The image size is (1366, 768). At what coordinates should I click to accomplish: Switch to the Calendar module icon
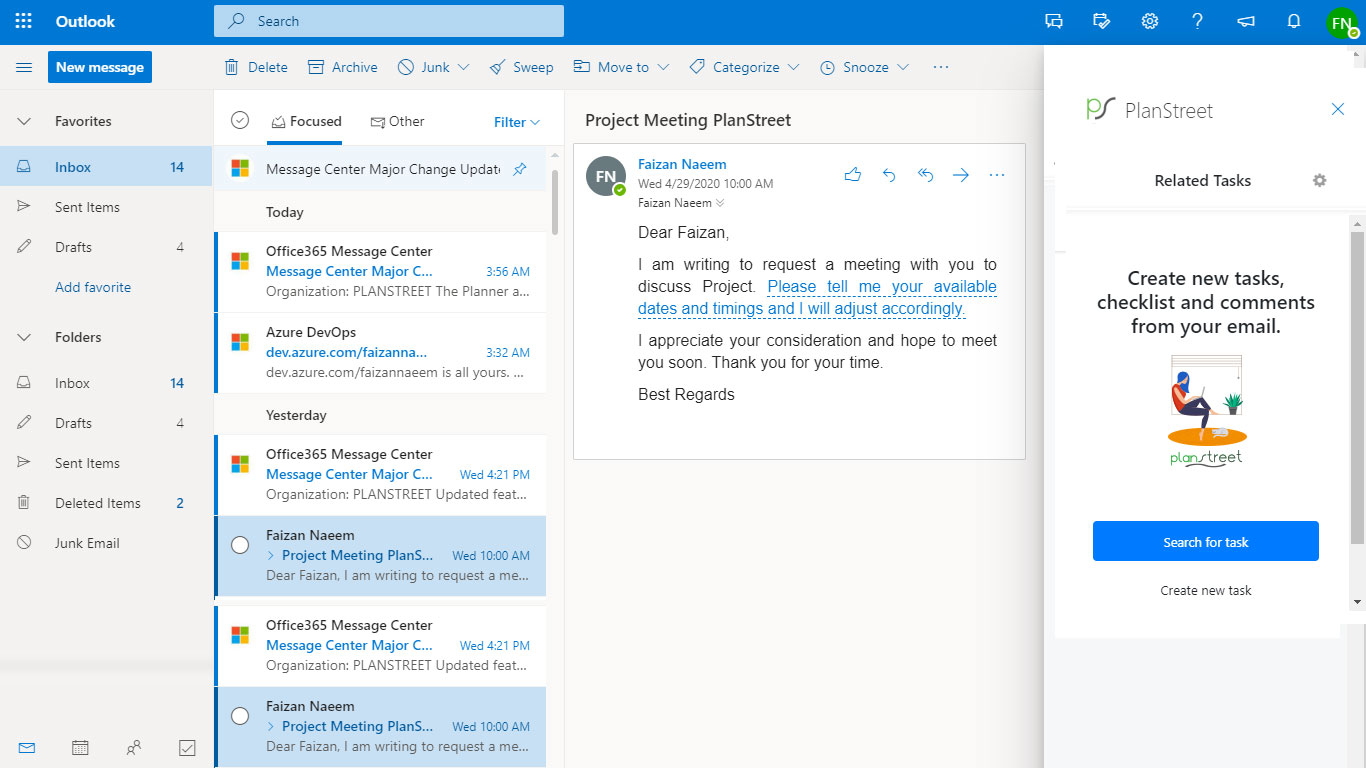click(x=80, y=747)
